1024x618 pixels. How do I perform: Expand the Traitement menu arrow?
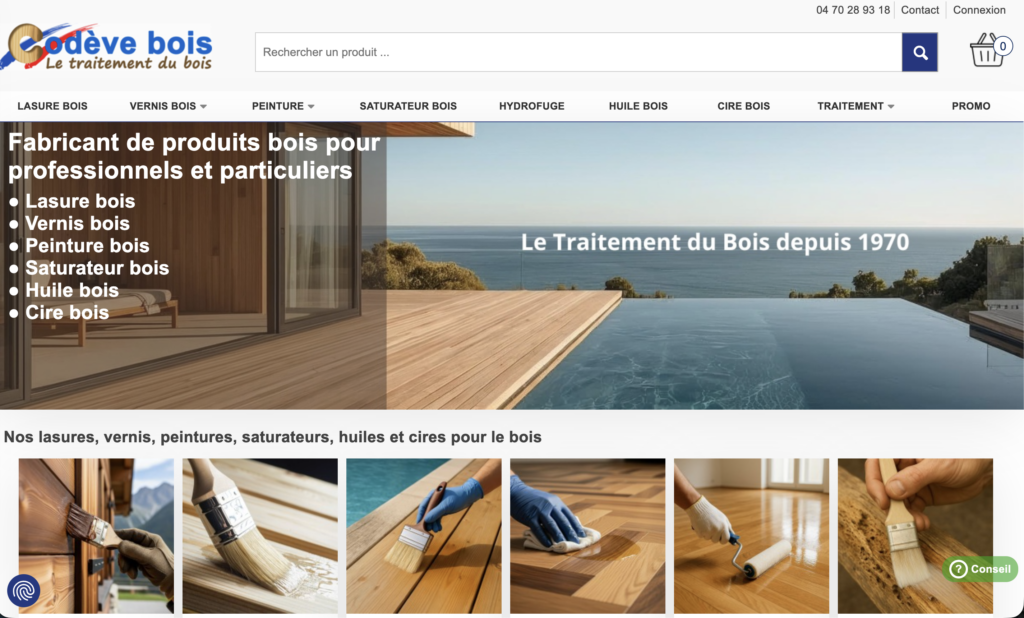[891, 106]
